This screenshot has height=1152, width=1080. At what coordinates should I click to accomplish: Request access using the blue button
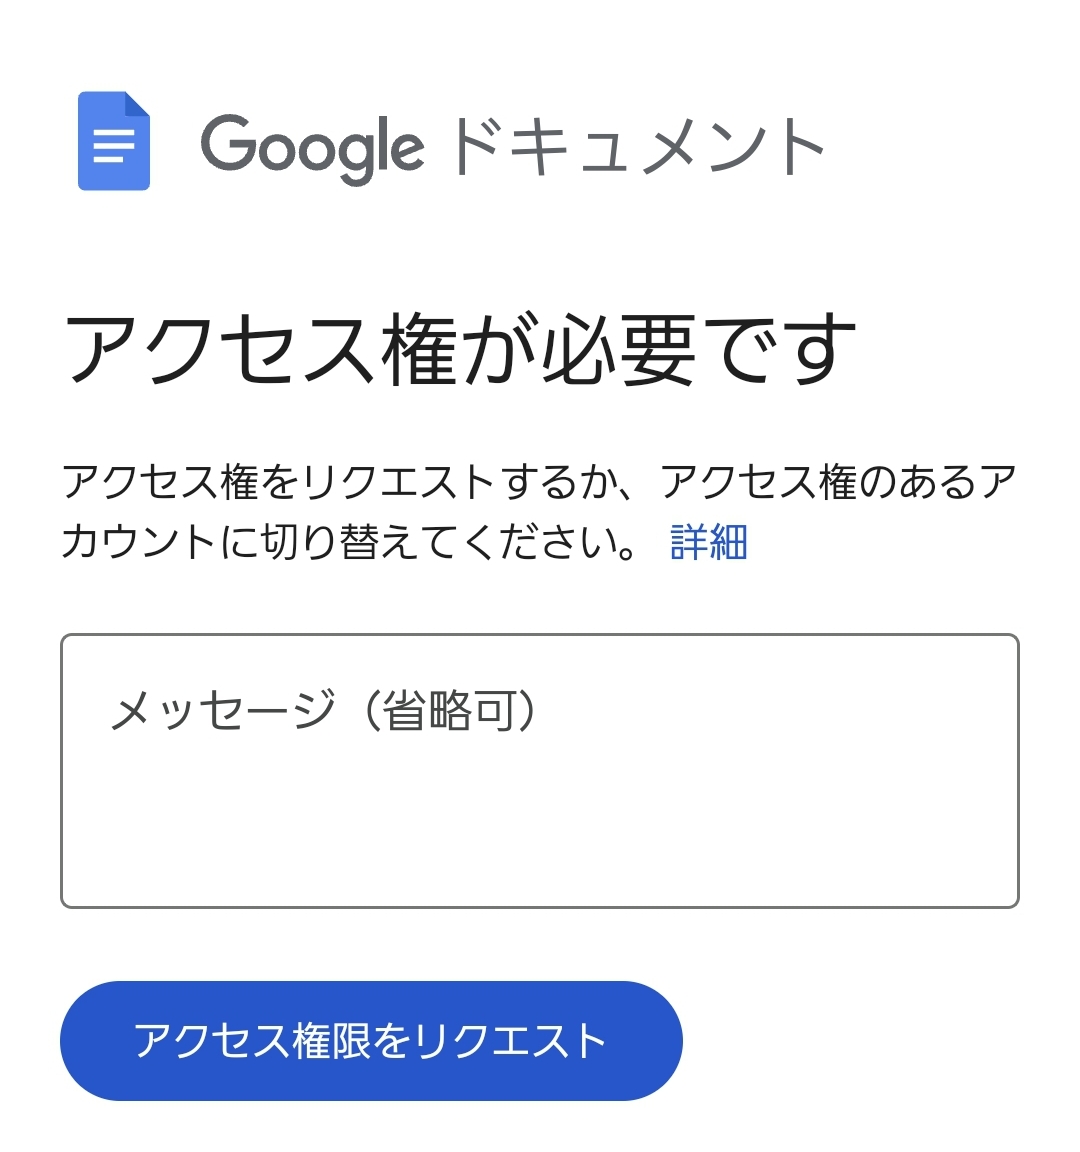click(371, 1041)
